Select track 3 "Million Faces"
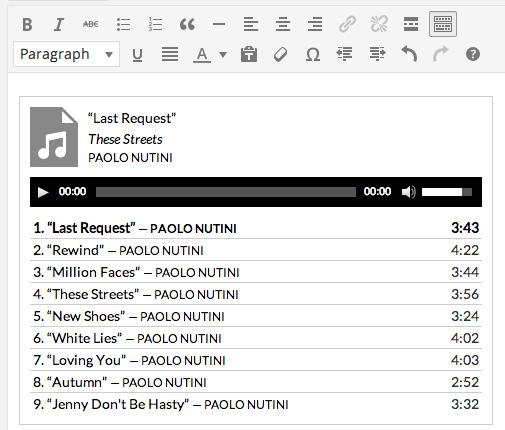Viewport: 505px width, 430px height. [x=256, y=272]
